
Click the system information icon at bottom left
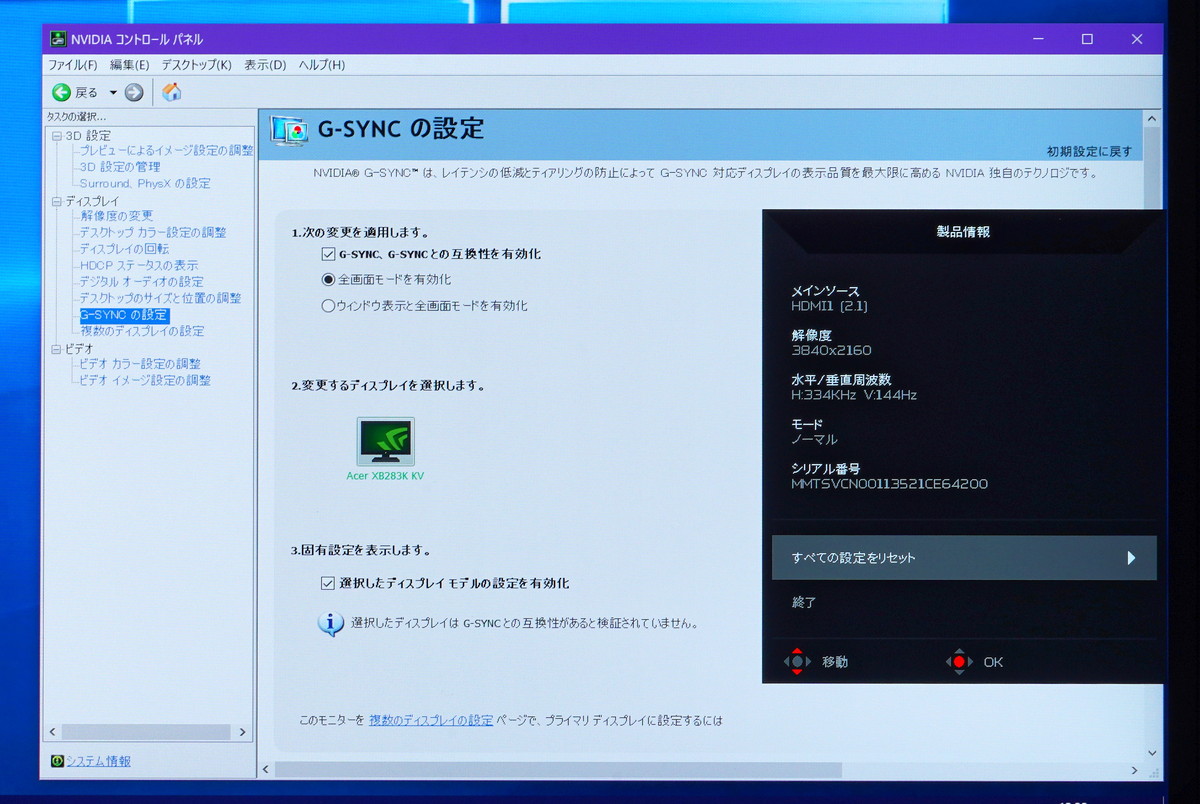(58, 761)
